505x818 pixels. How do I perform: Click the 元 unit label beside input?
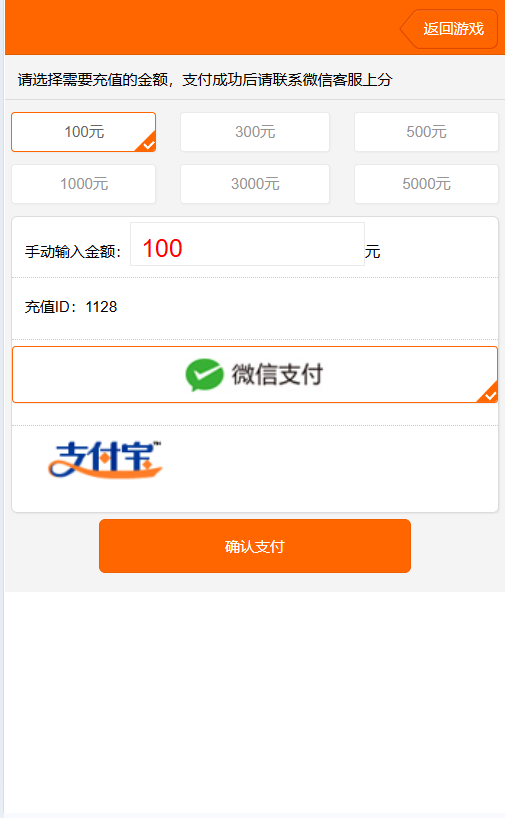point(372,252)
